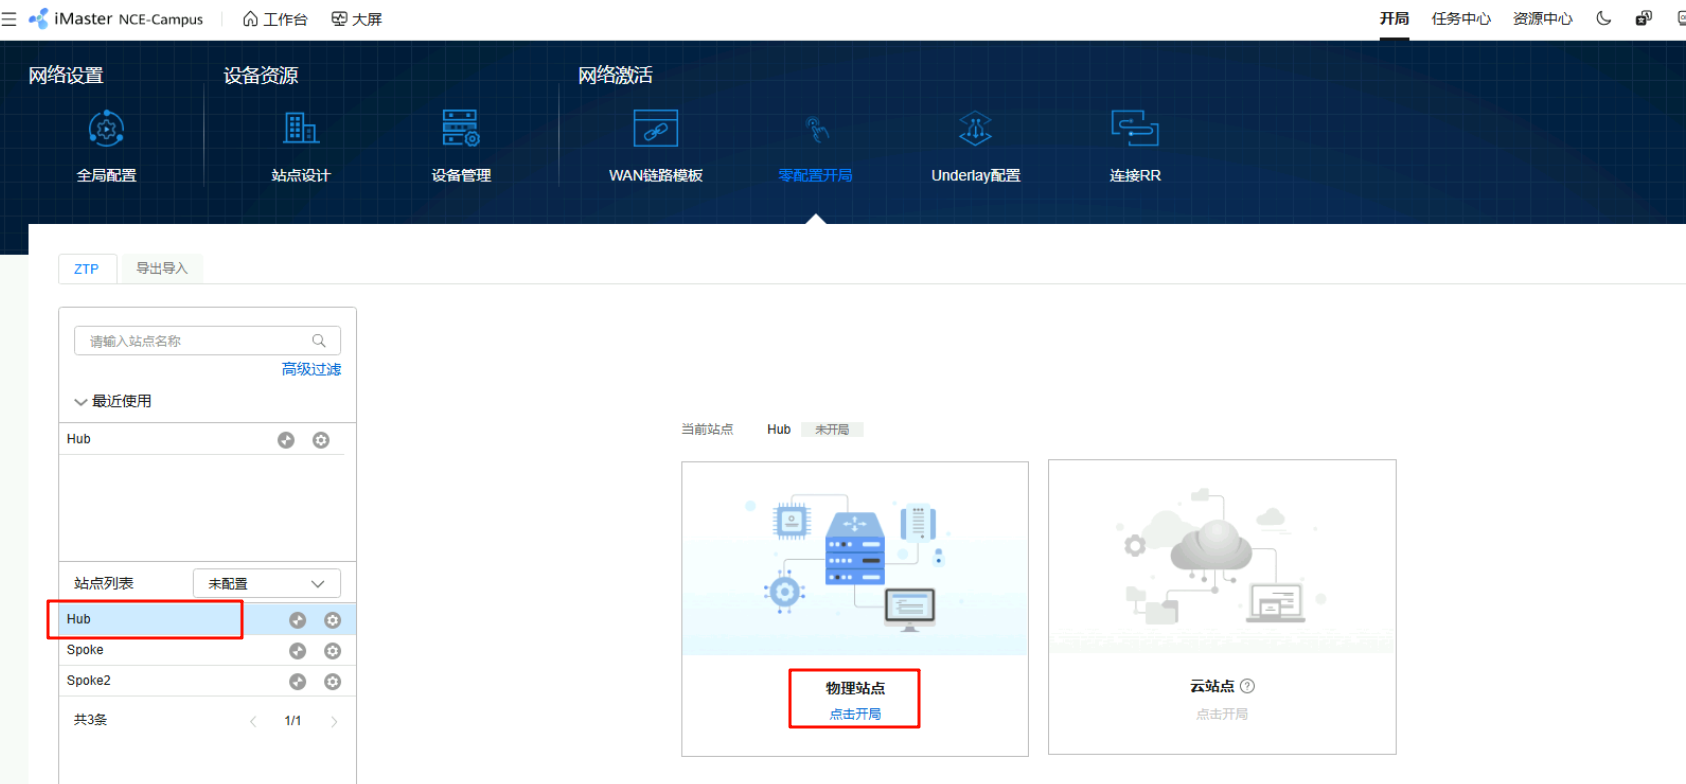Click the 连接RR icon
This screenshot has height=784, width=1686.
[1134, 130]
